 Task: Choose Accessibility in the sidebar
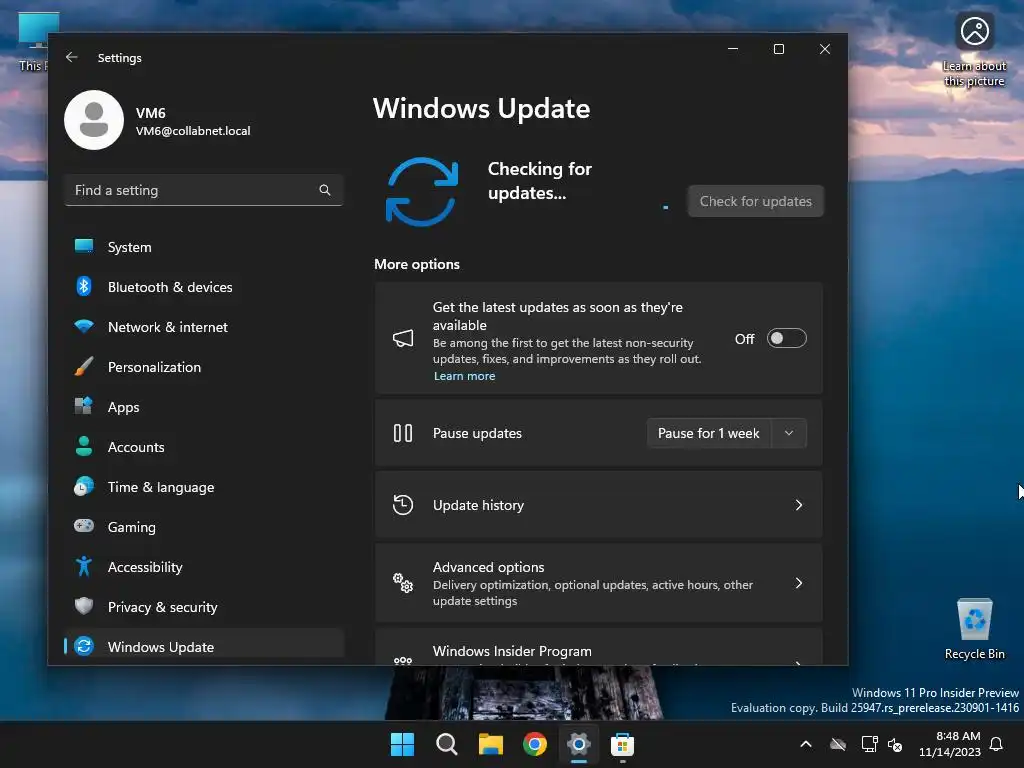point(204,567)
